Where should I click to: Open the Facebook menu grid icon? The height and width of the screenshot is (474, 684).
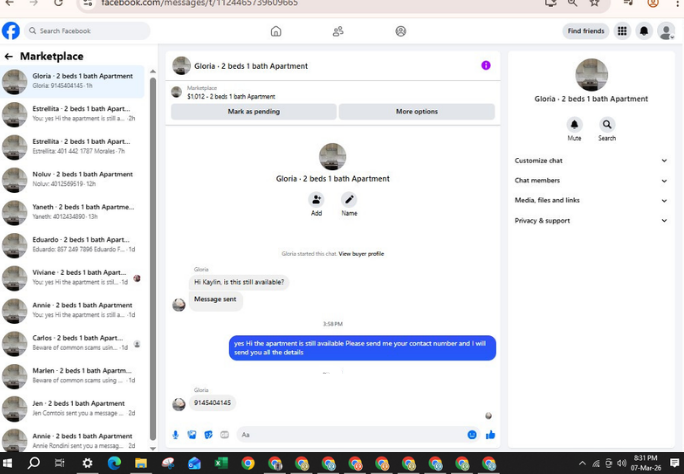[622, 31]
